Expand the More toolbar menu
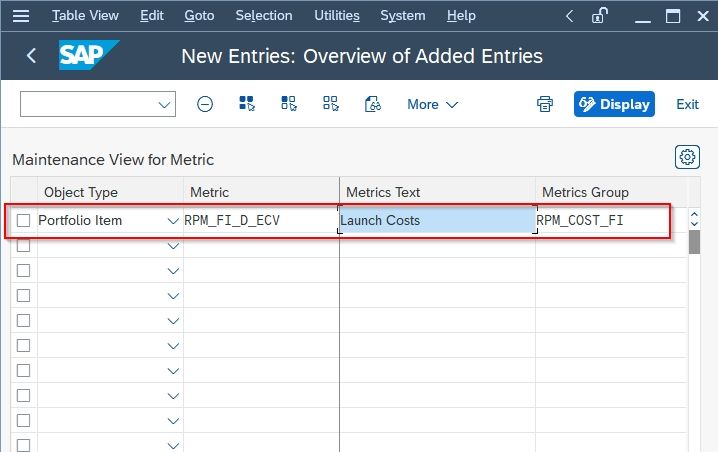Viewport: 718px width, 452px height. [x=432, y=104]
